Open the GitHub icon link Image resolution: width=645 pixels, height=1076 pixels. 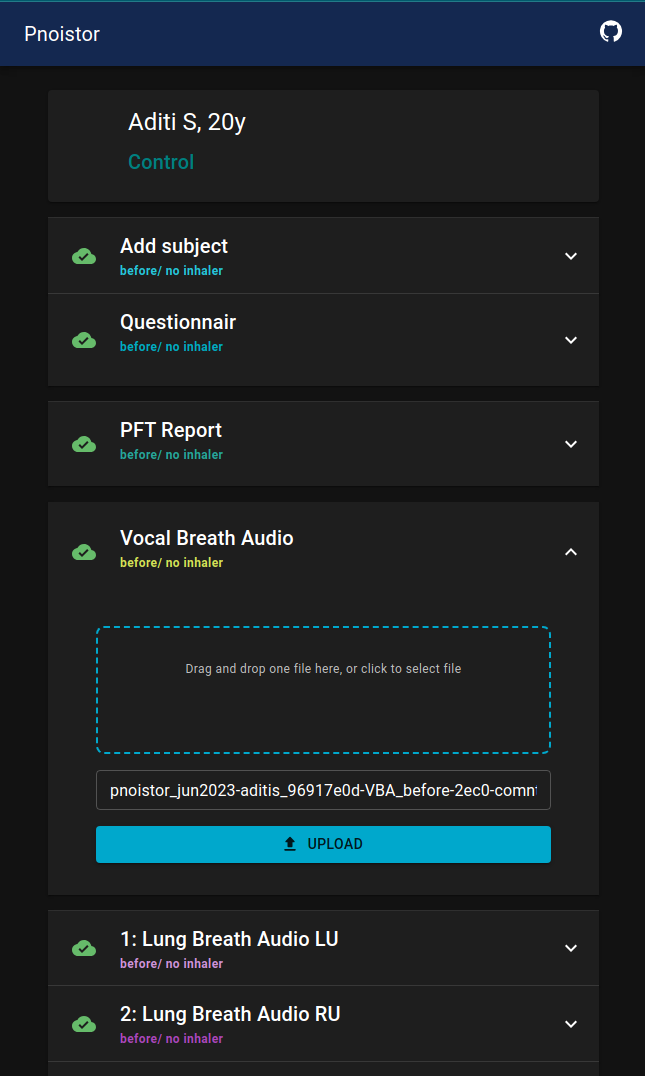[610, 32]
